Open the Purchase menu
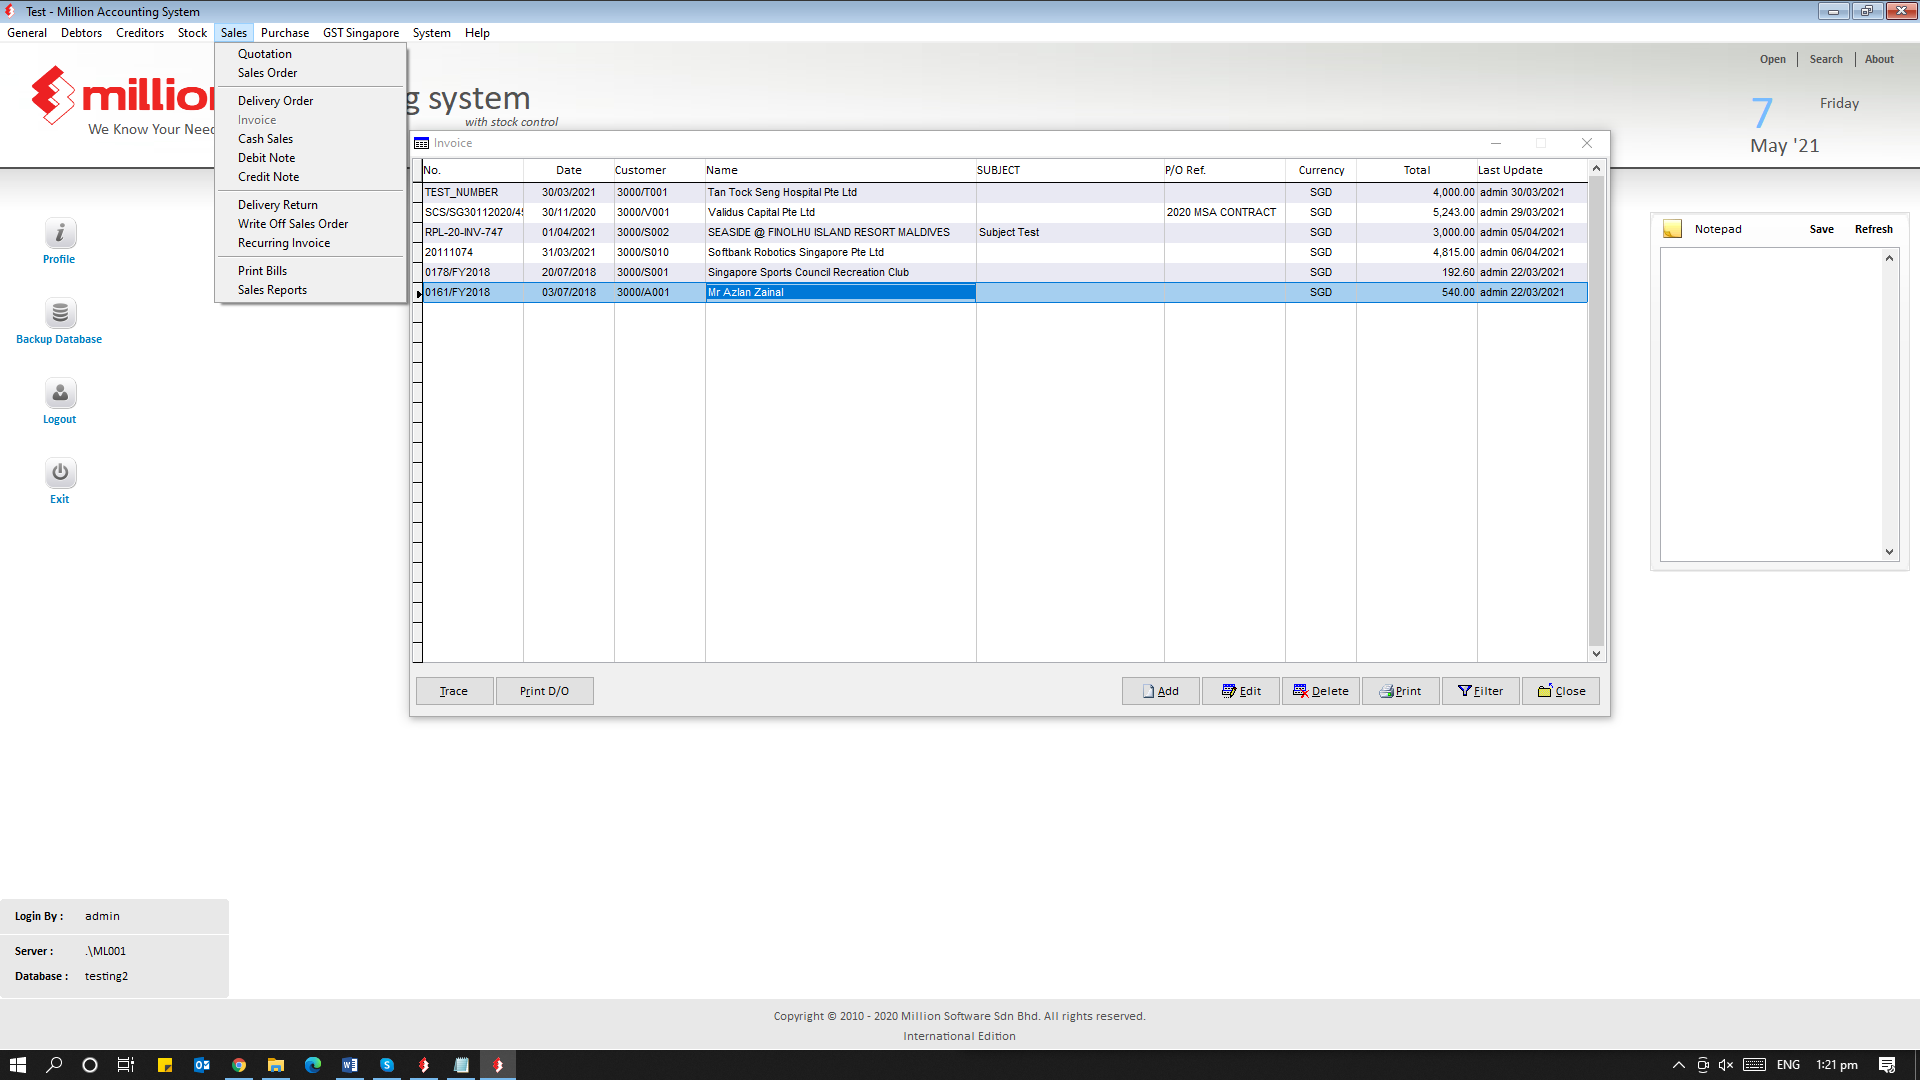The height and width of the screenshot is (1080, 1920). [x=285, y=33]
